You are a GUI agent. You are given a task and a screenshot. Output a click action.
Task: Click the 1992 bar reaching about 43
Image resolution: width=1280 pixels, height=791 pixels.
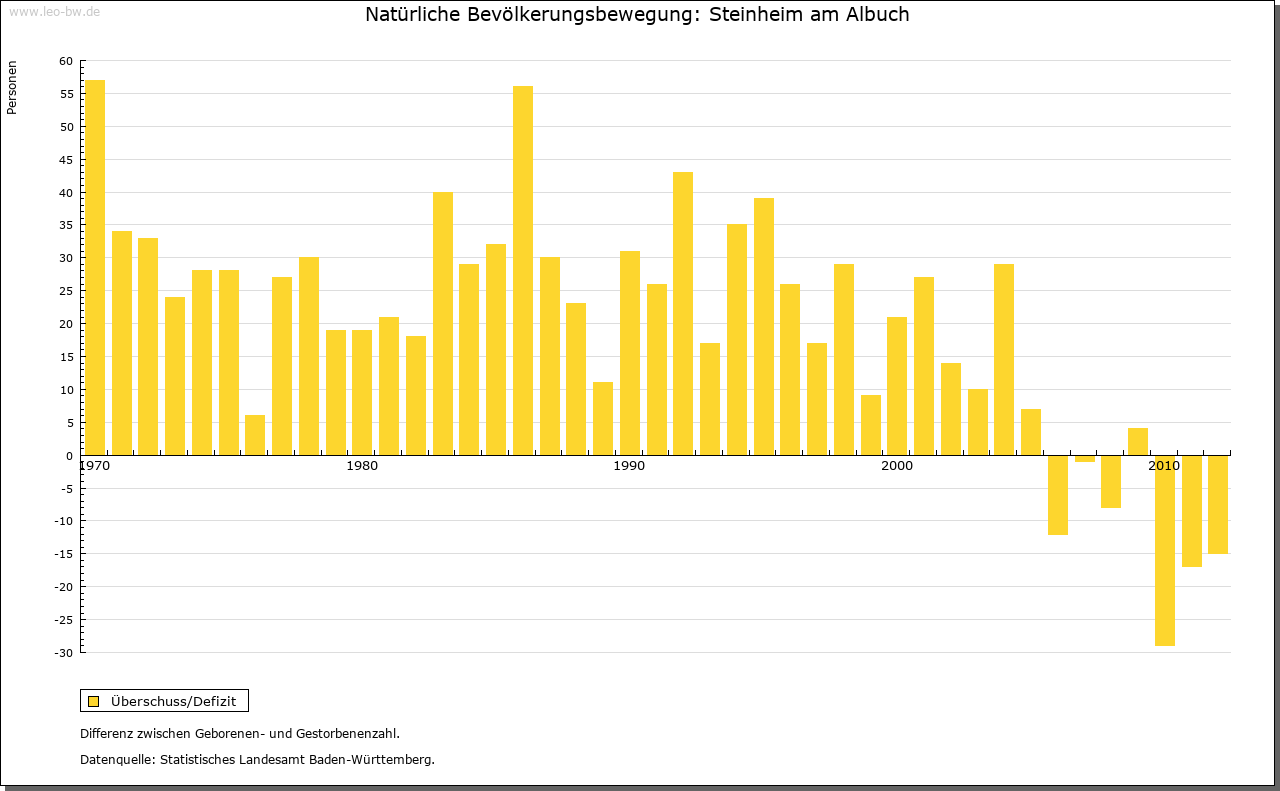pyautogui.click(x=683, y=313)
